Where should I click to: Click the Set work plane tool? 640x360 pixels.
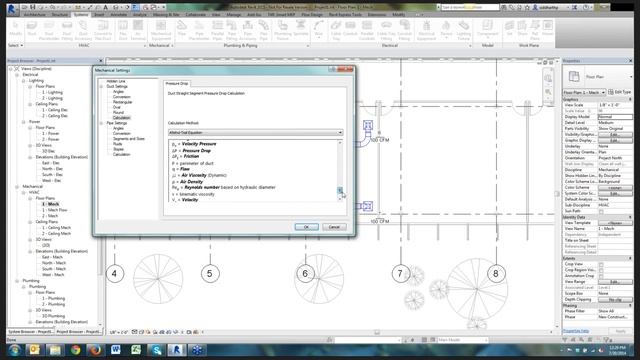coord(509,29)
